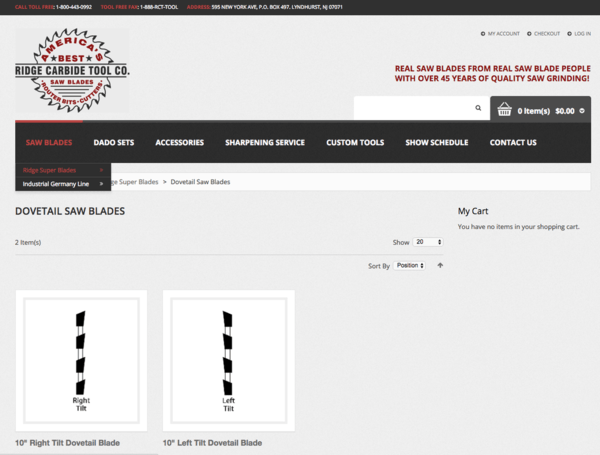Select the Accessories menu item
The image size is (600, 455).
tap(180, 143)
